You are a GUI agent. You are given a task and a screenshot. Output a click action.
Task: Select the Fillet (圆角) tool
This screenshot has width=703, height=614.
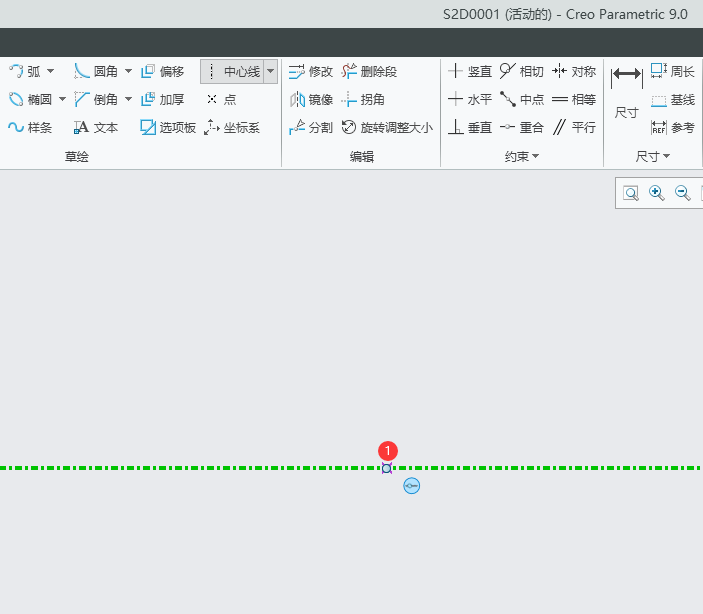click(96, 71)
